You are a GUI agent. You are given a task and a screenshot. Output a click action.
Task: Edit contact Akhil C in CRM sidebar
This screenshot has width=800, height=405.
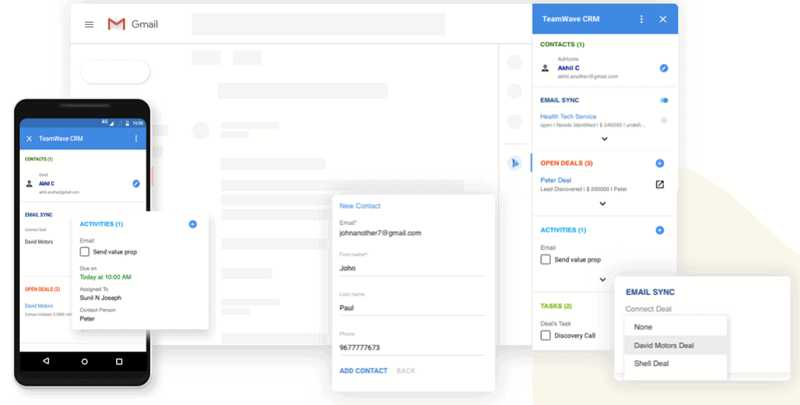point(664,68)
